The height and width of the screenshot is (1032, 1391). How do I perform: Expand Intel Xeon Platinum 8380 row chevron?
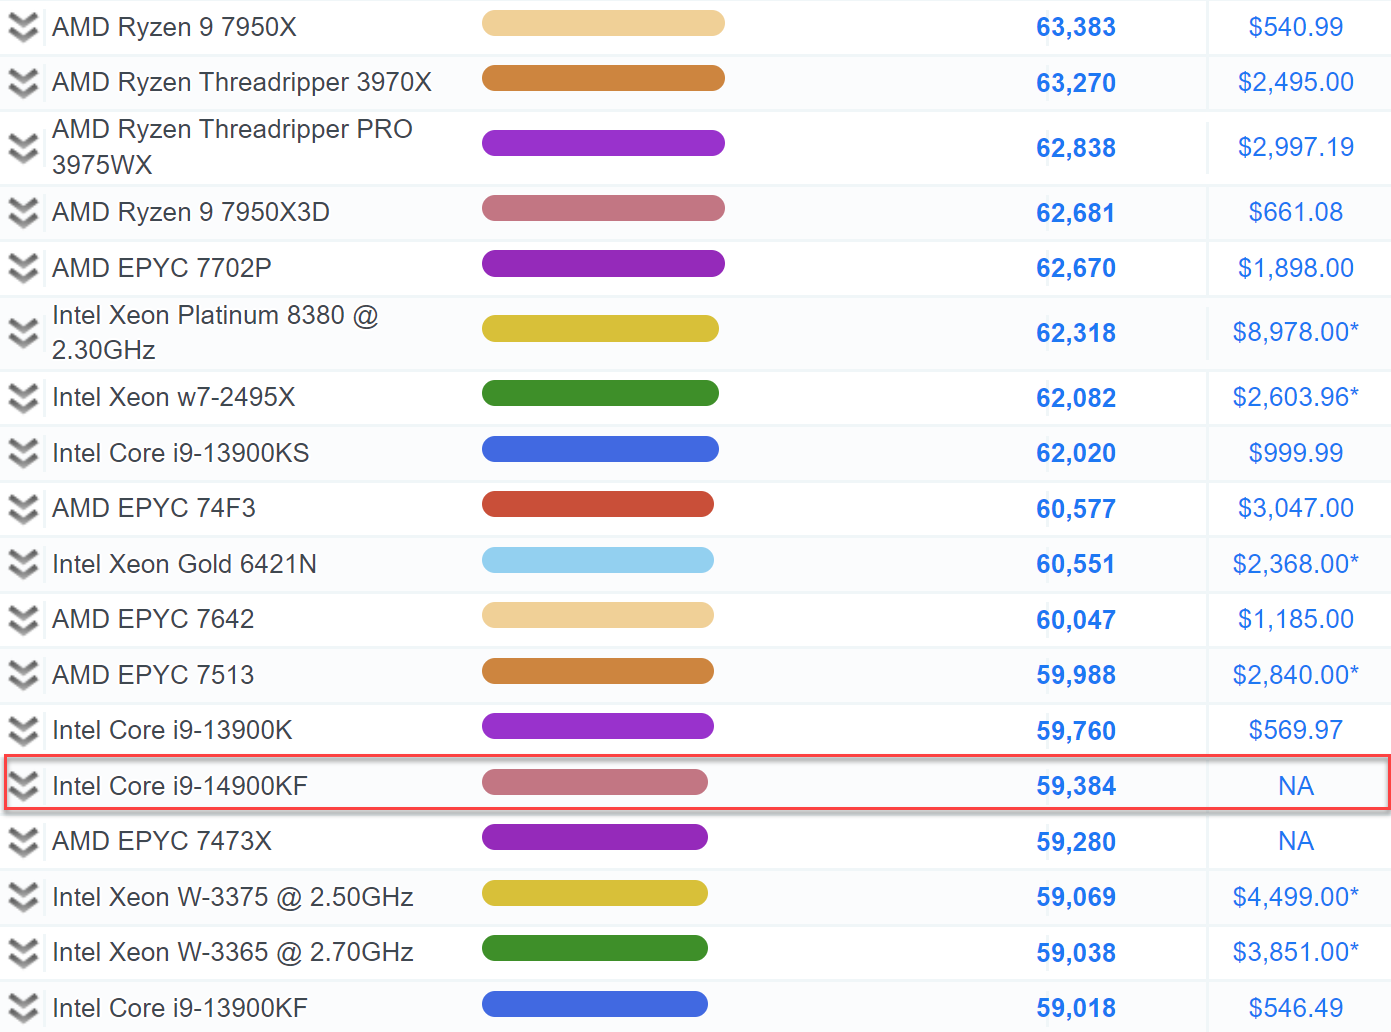(23, 332)
